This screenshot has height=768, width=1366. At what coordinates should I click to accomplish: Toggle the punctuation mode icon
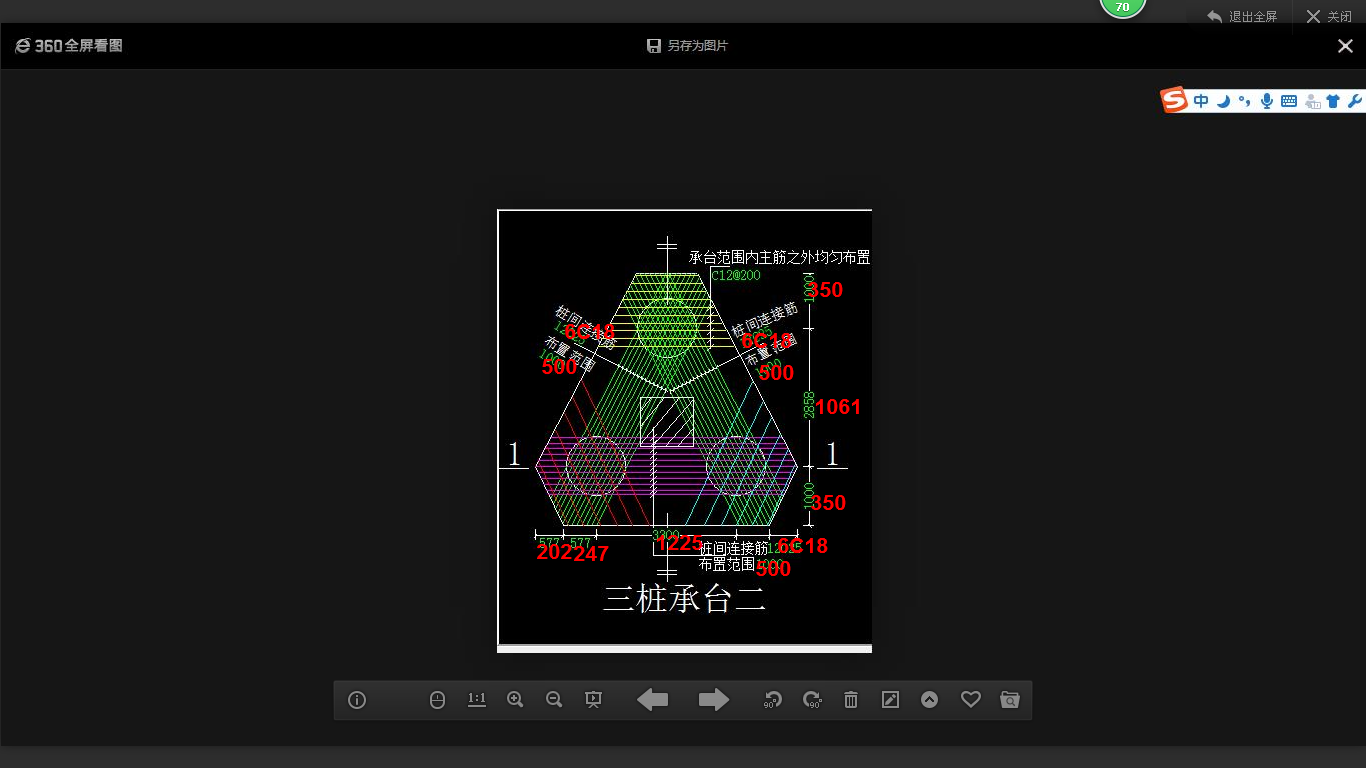pyautogui.click(x=1244, y=101)
